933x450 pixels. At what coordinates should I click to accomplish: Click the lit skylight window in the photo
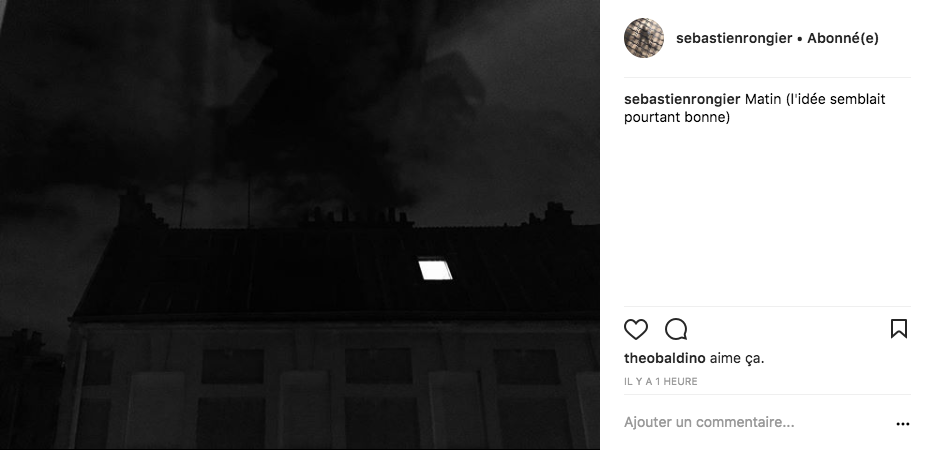tap(435, 268)
